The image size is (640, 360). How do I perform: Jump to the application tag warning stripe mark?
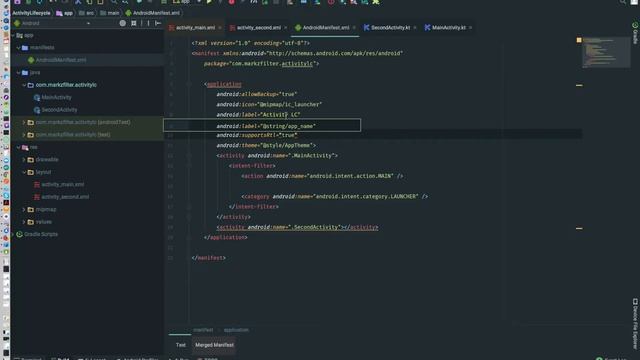point(579,85)
